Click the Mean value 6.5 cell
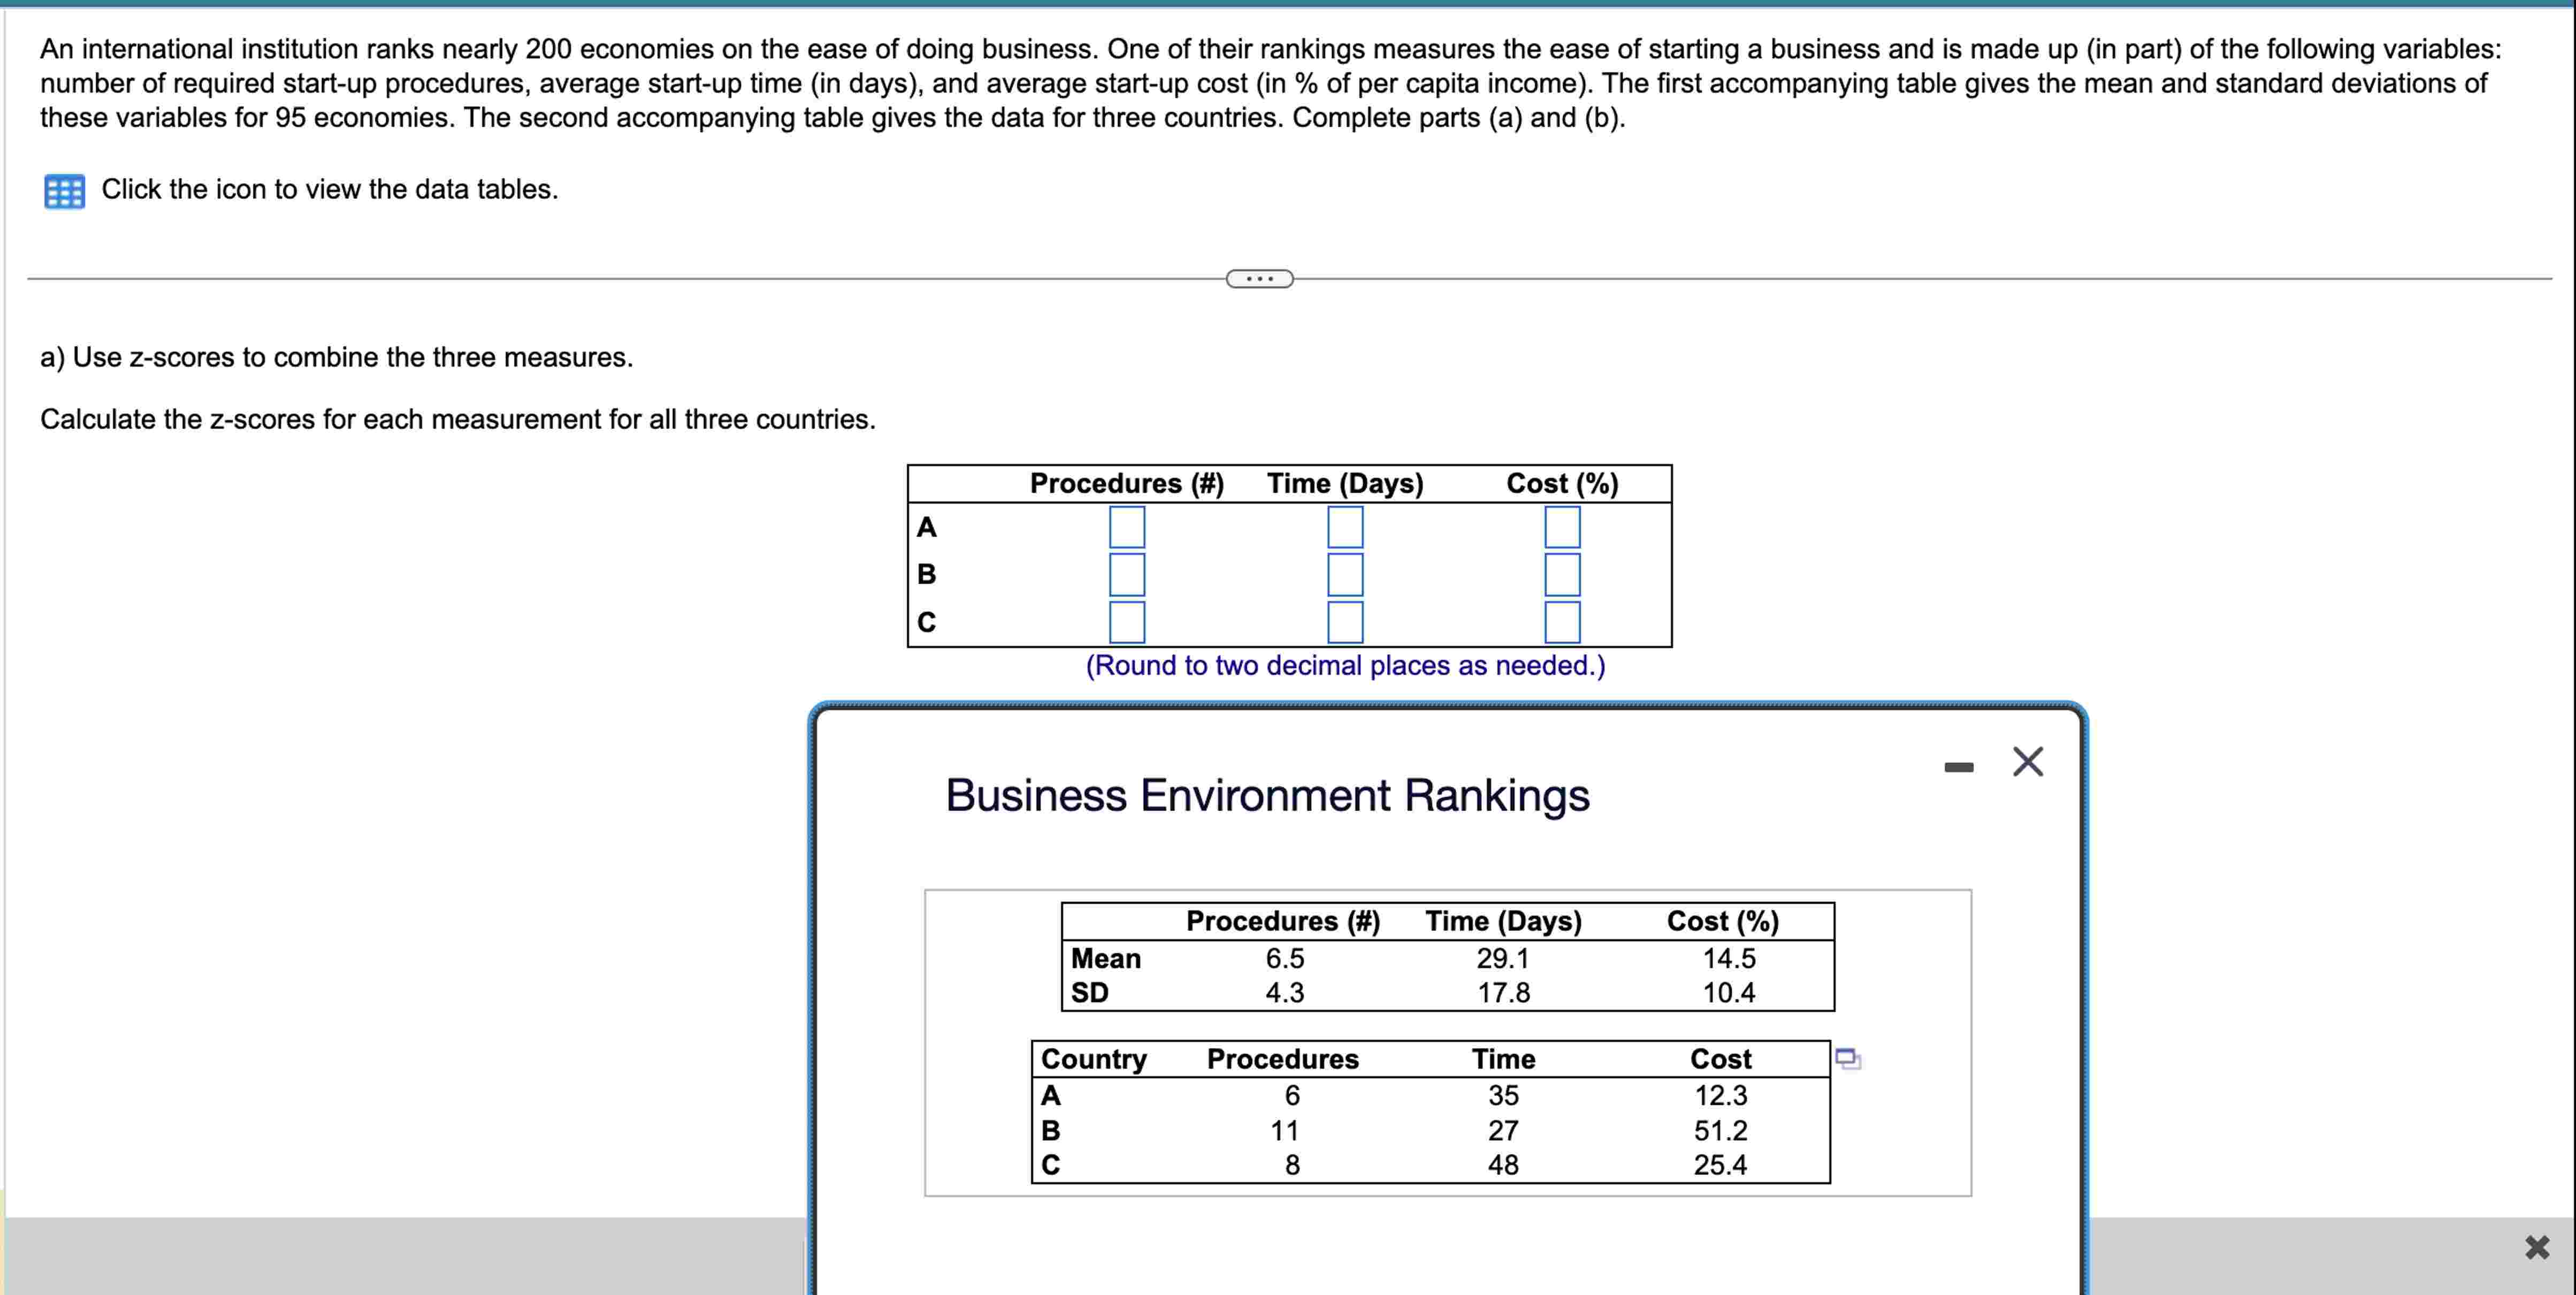Image resolution: width=2576 pixels, height=1295 pixels. (x=1284, y=958)
